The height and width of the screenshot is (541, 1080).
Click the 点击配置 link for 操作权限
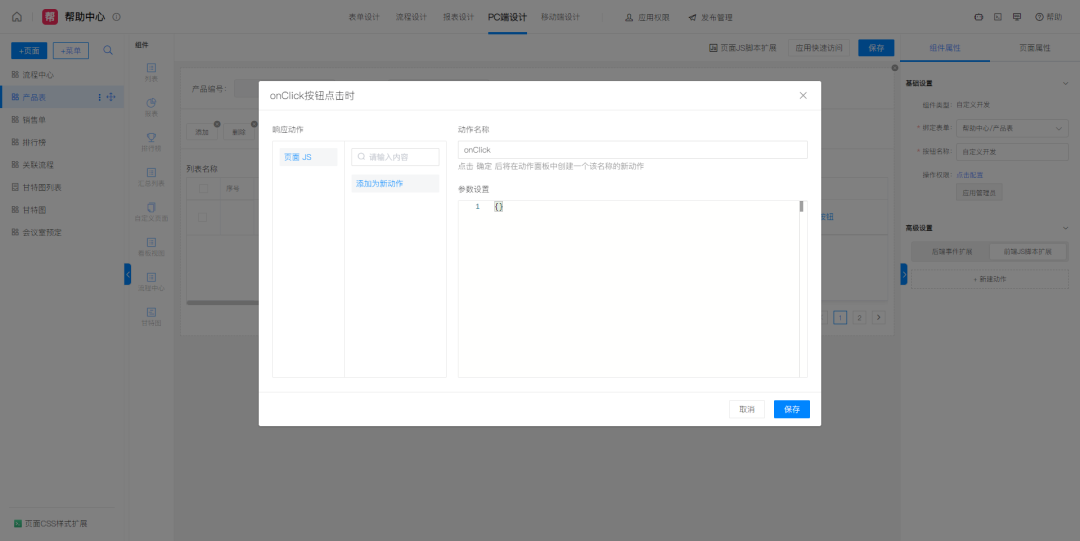(970, 175)
